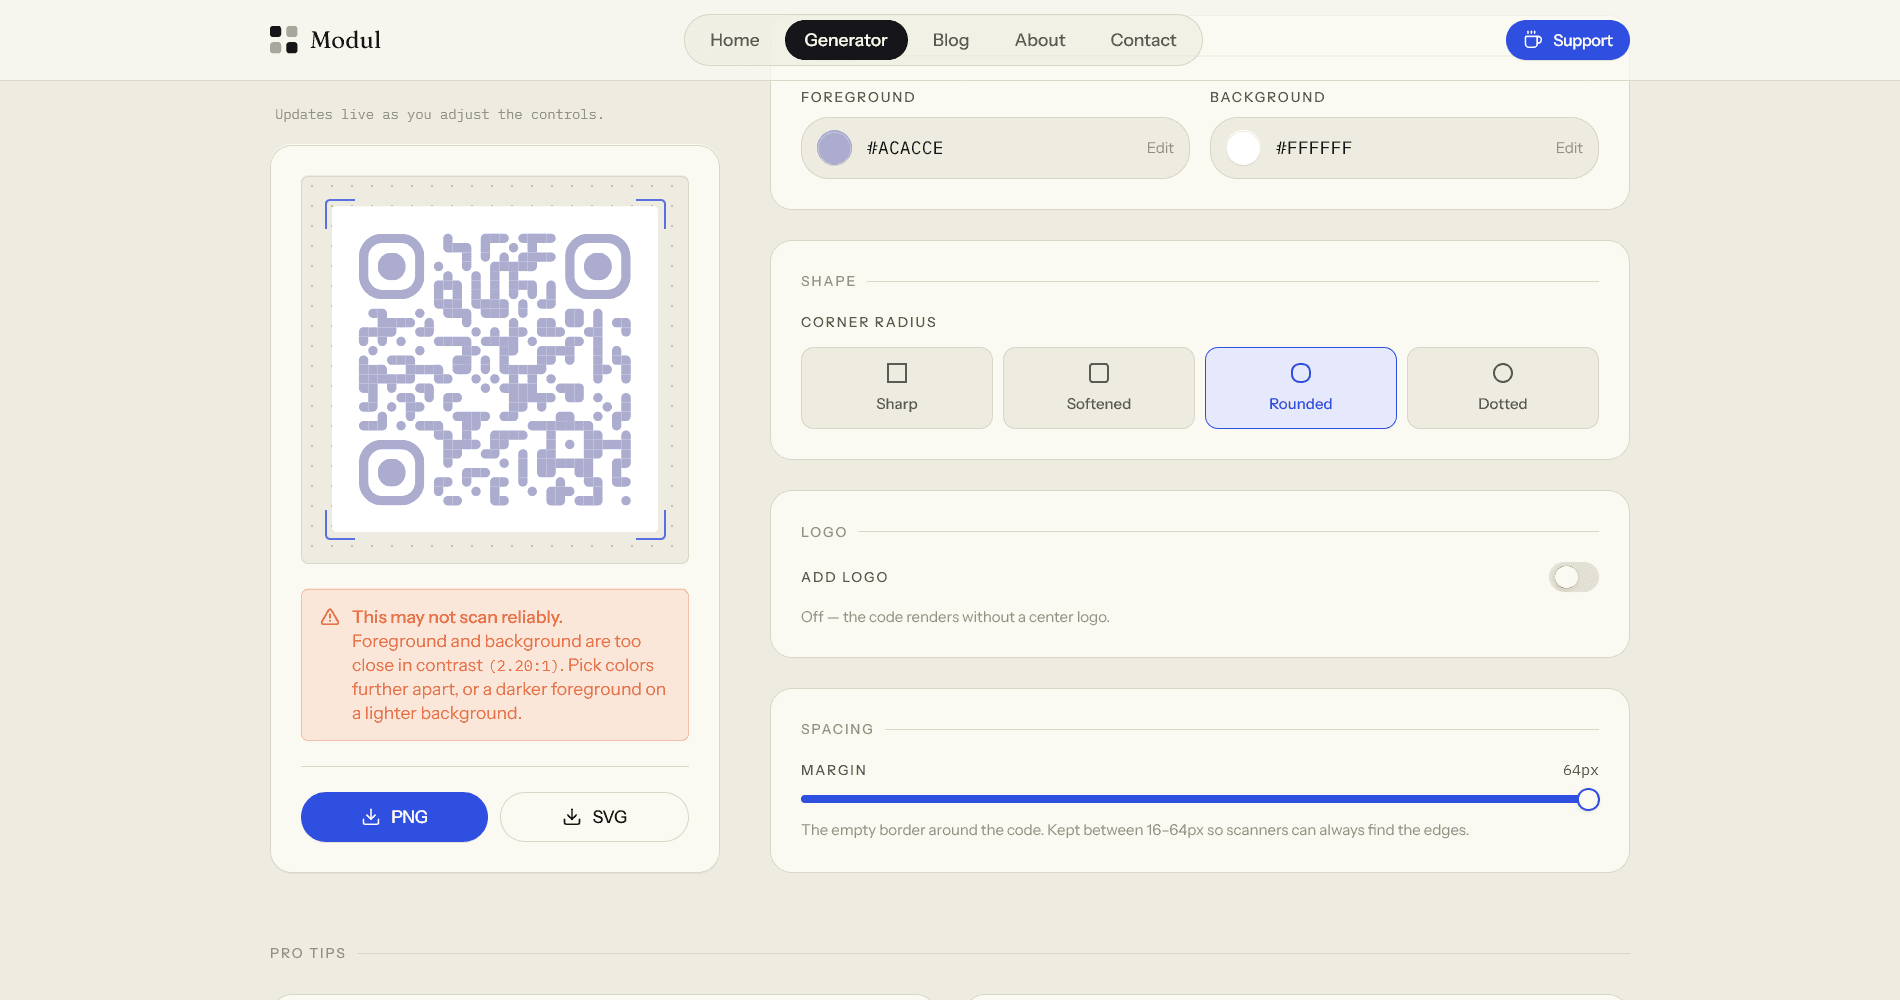
Task: Click the contrast ratio (2.20:1) text
Action: point(524,666)
